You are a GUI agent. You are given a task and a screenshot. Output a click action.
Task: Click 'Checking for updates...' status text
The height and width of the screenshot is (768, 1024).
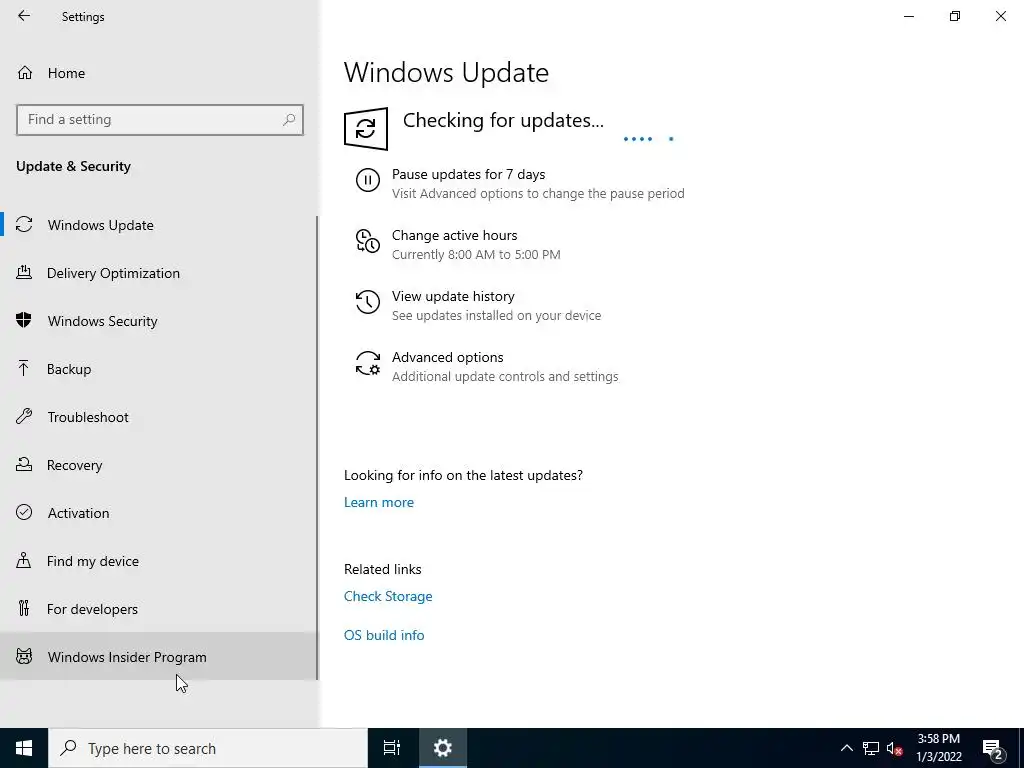pos(503,120)
